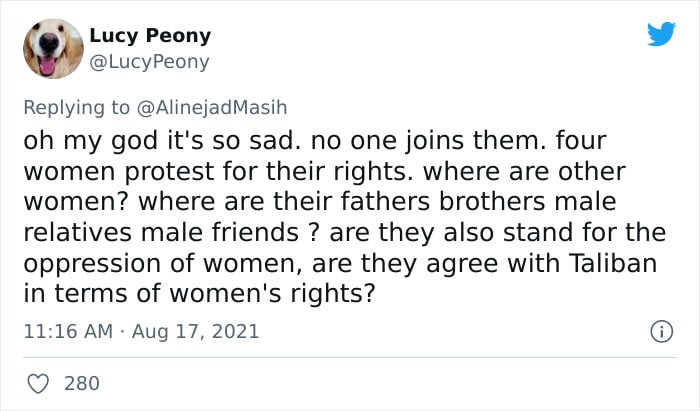Visit the @LucyPeony handle

point(149,62)
